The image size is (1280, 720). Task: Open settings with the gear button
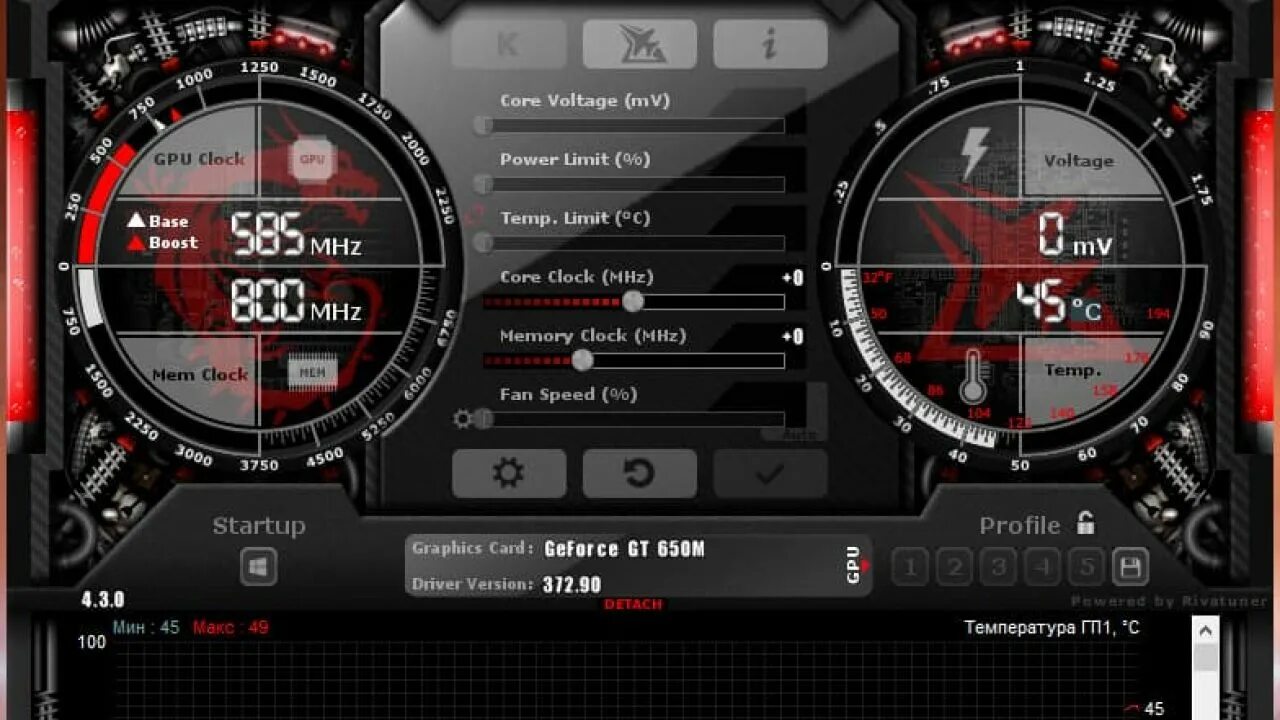tap(509, 473)
